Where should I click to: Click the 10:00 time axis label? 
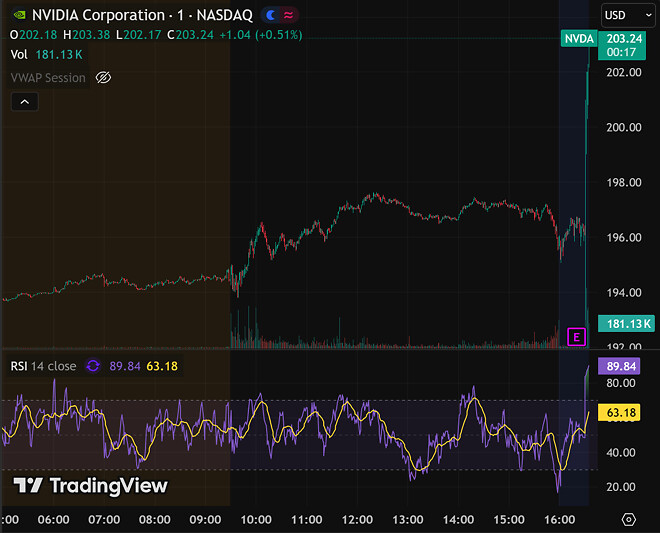256,520
